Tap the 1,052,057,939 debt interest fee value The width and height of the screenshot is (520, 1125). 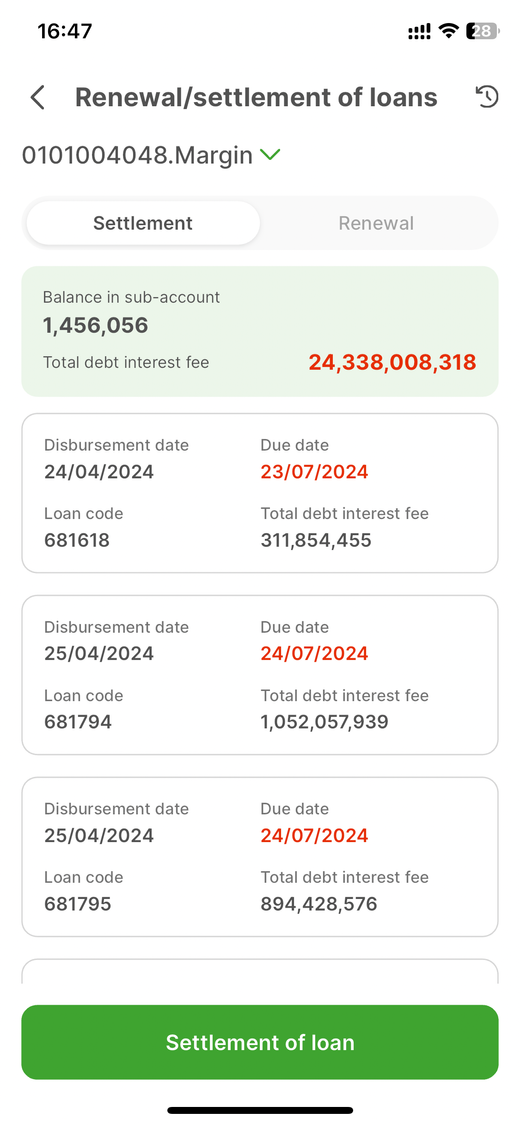(324, 722)
